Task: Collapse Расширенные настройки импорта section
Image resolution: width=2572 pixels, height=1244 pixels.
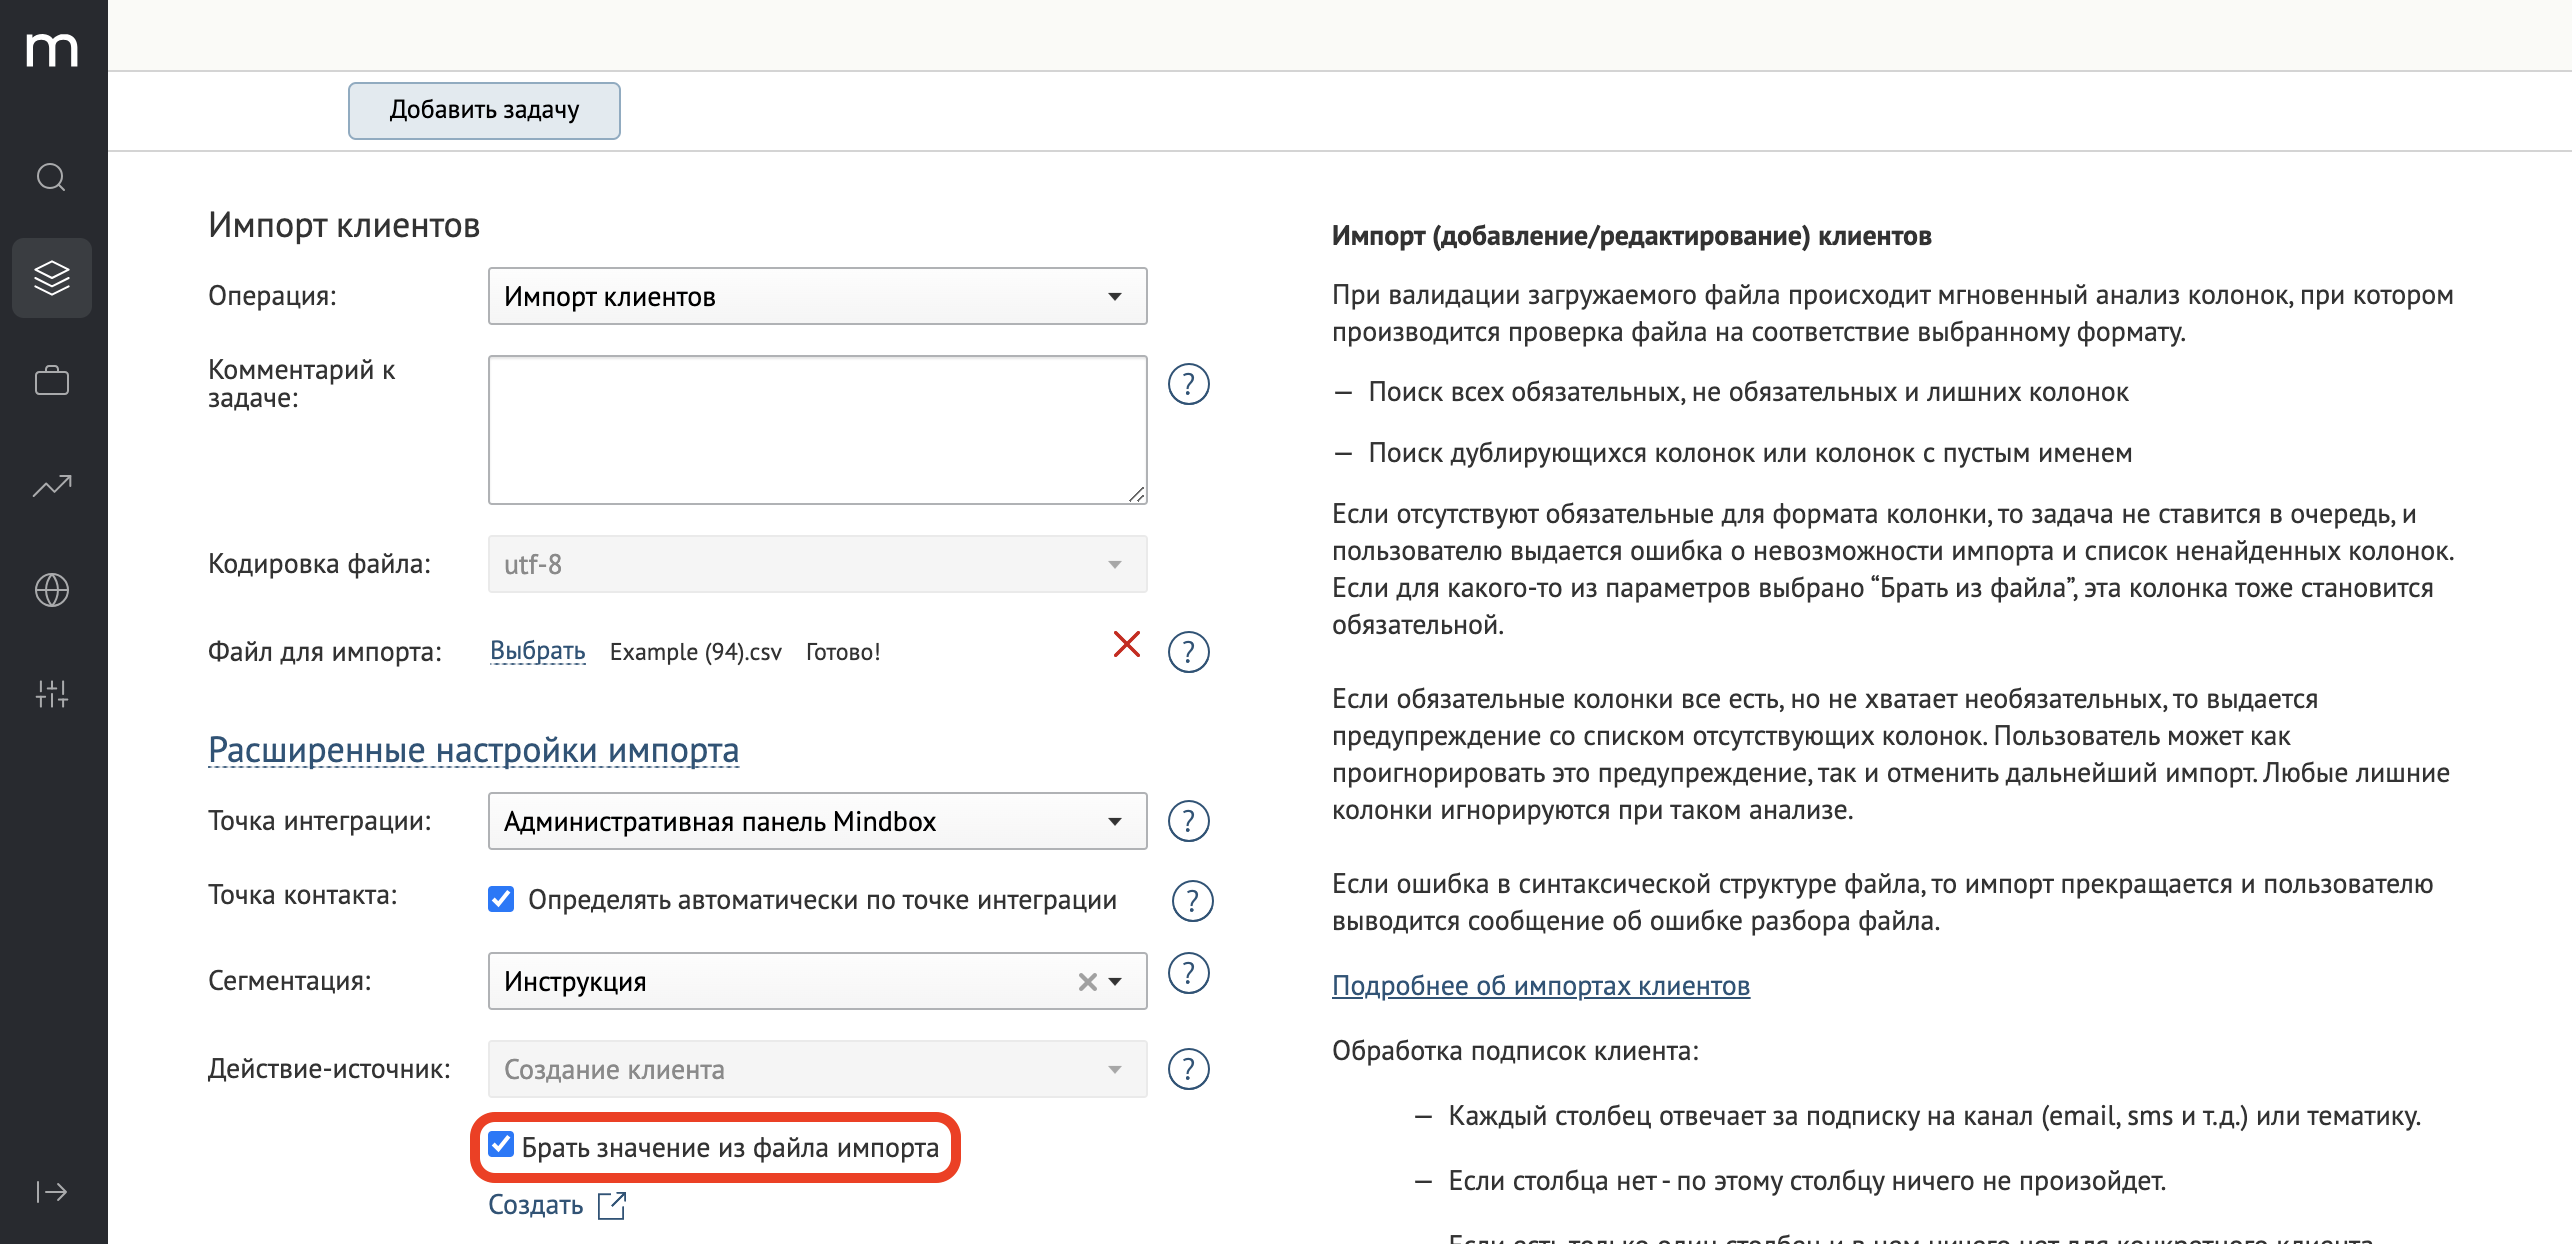Action: coord(473,750)
